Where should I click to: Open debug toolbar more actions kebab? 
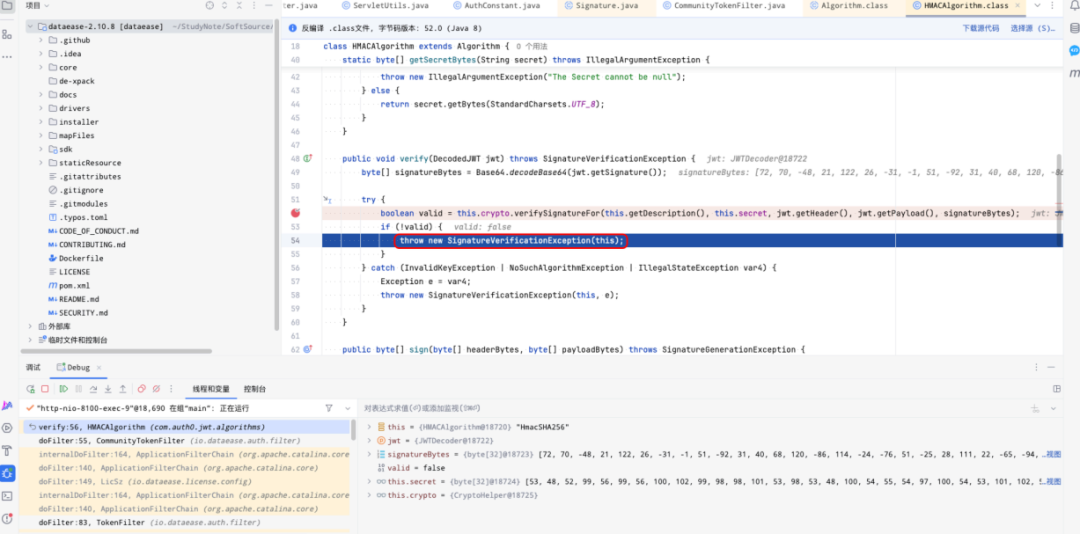pos(172,389)
